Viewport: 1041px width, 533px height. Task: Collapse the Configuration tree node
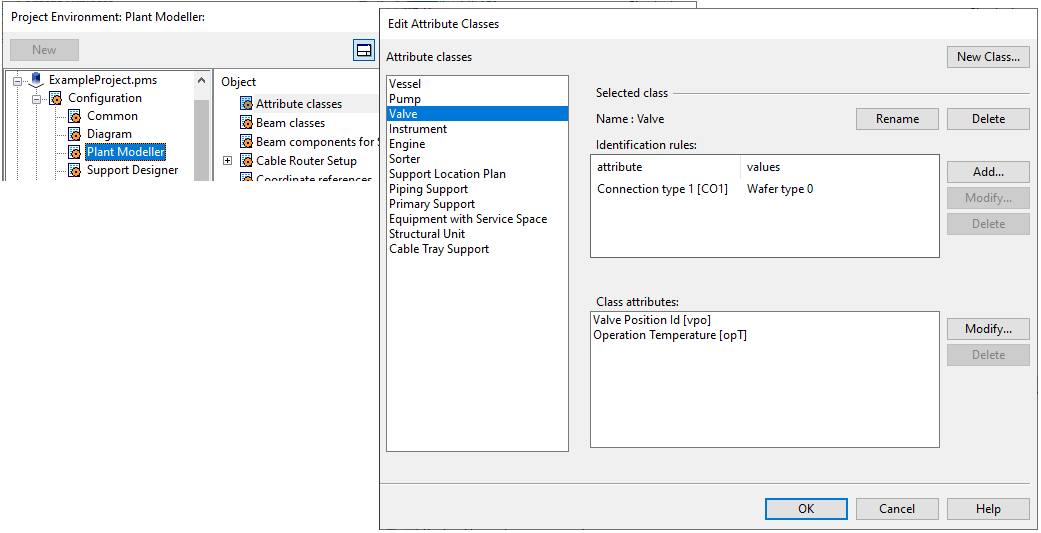coord(36,98)
